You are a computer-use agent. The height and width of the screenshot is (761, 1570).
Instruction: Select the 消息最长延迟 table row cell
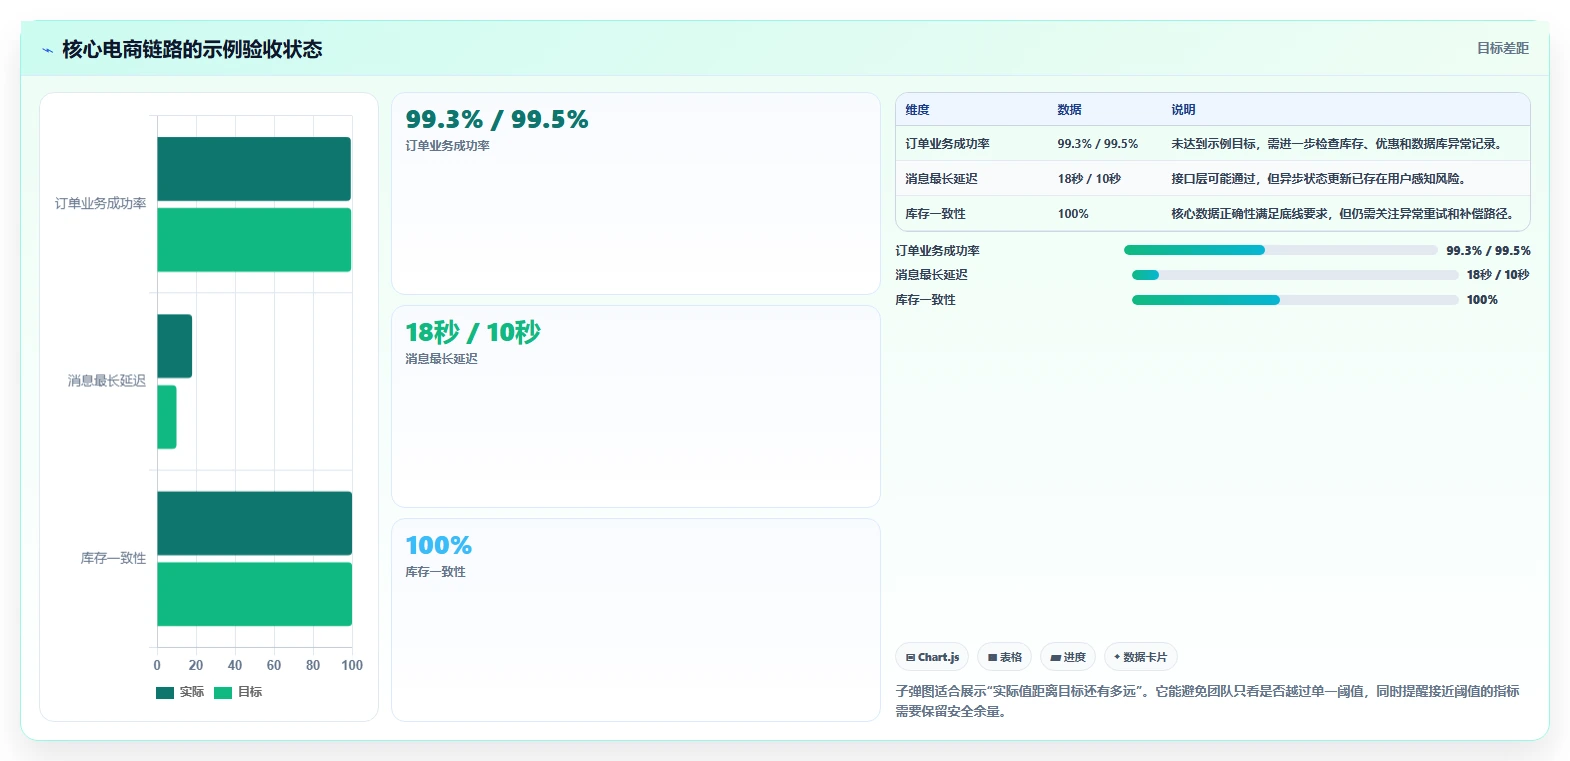[942, 179]
